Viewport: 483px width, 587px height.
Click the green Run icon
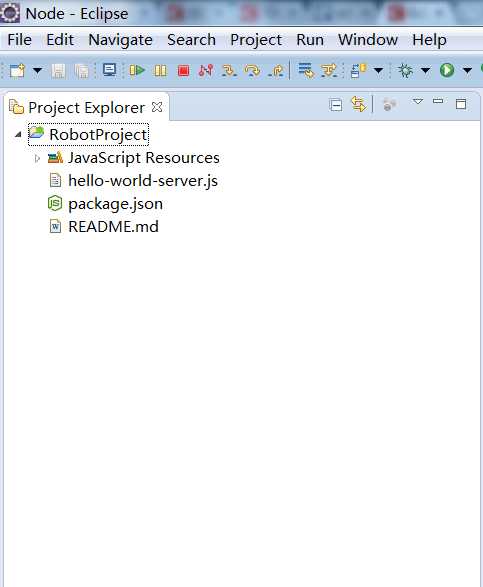[447, 70]
